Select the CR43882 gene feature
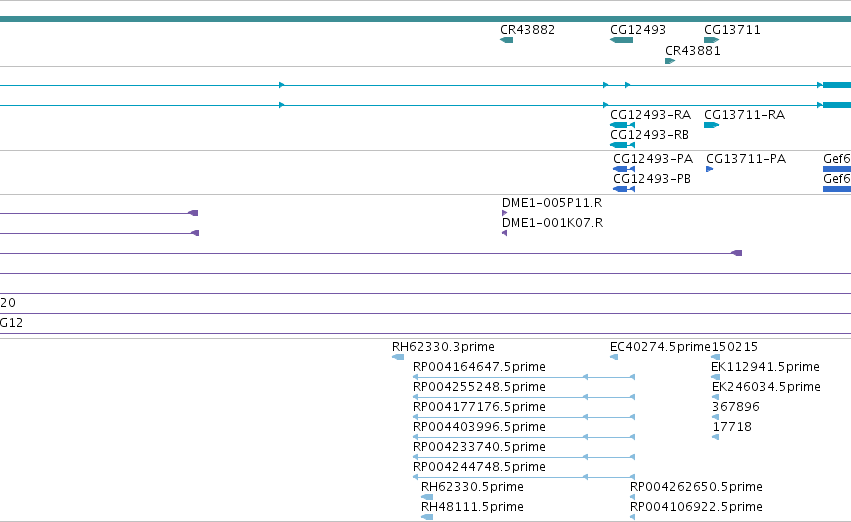Viewport: 851px width, 522px height. pyautogui.click(x=506, y=40)
